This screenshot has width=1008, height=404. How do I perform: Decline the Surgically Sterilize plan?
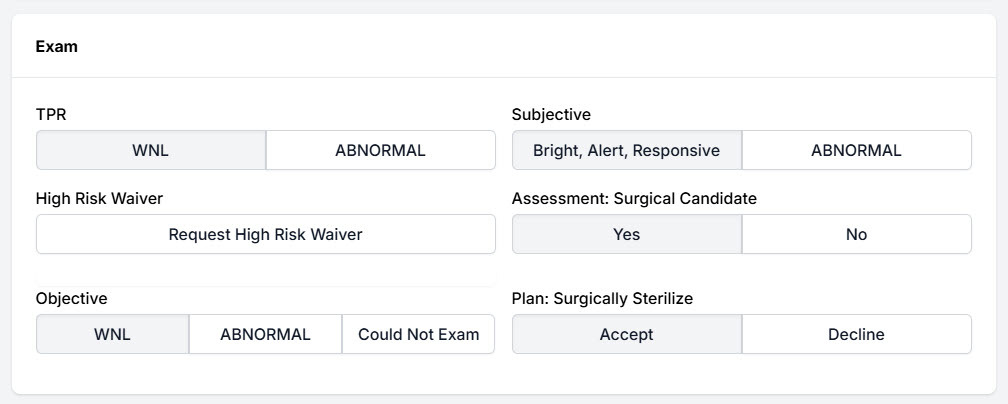(856, 335)
